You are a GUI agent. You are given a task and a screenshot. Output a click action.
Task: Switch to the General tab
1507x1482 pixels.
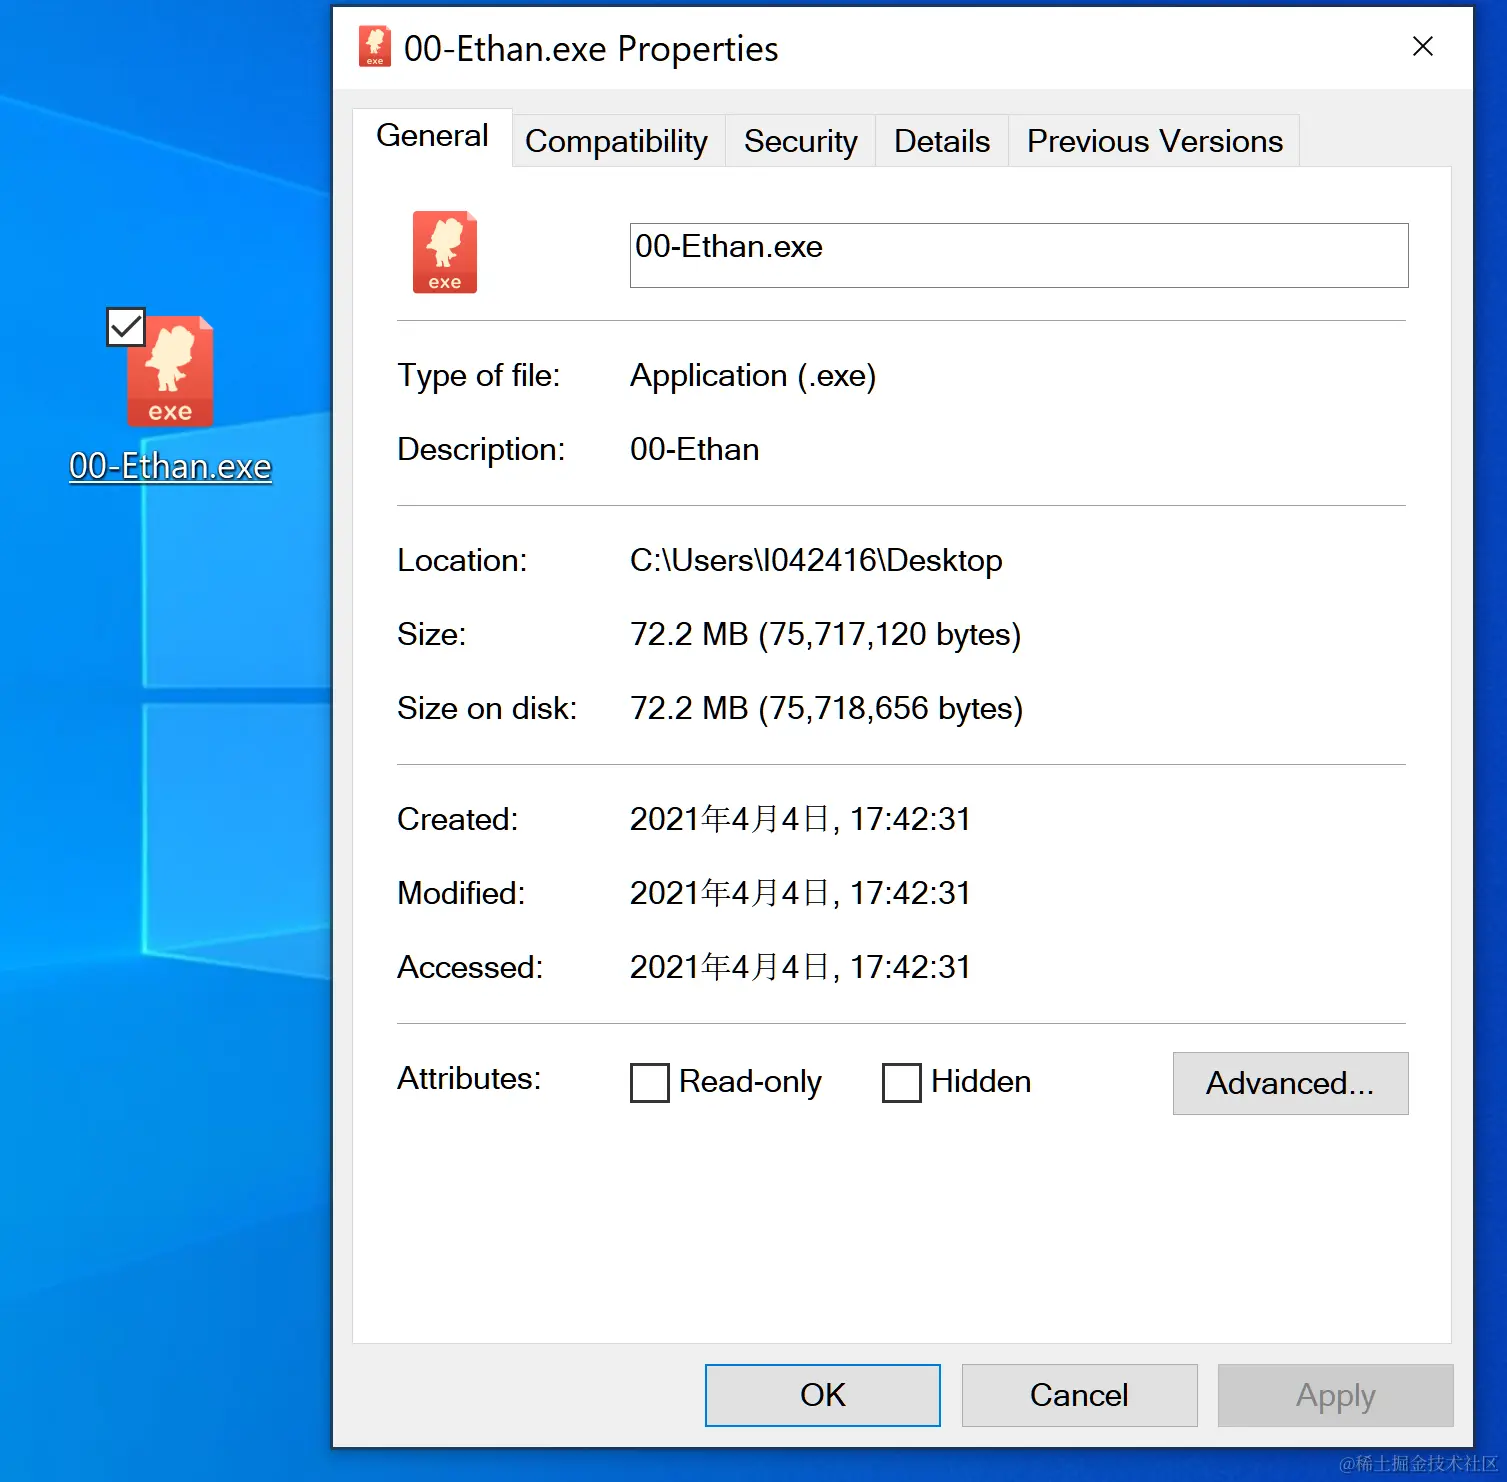pos(432,136)
